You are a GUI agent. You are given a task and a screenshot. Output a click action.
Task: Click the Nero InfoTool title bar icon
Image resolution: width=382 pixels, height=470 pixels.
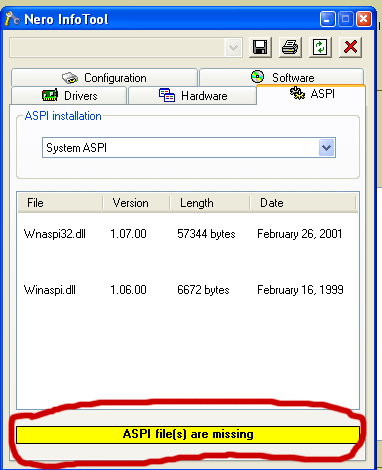point(12,19)
